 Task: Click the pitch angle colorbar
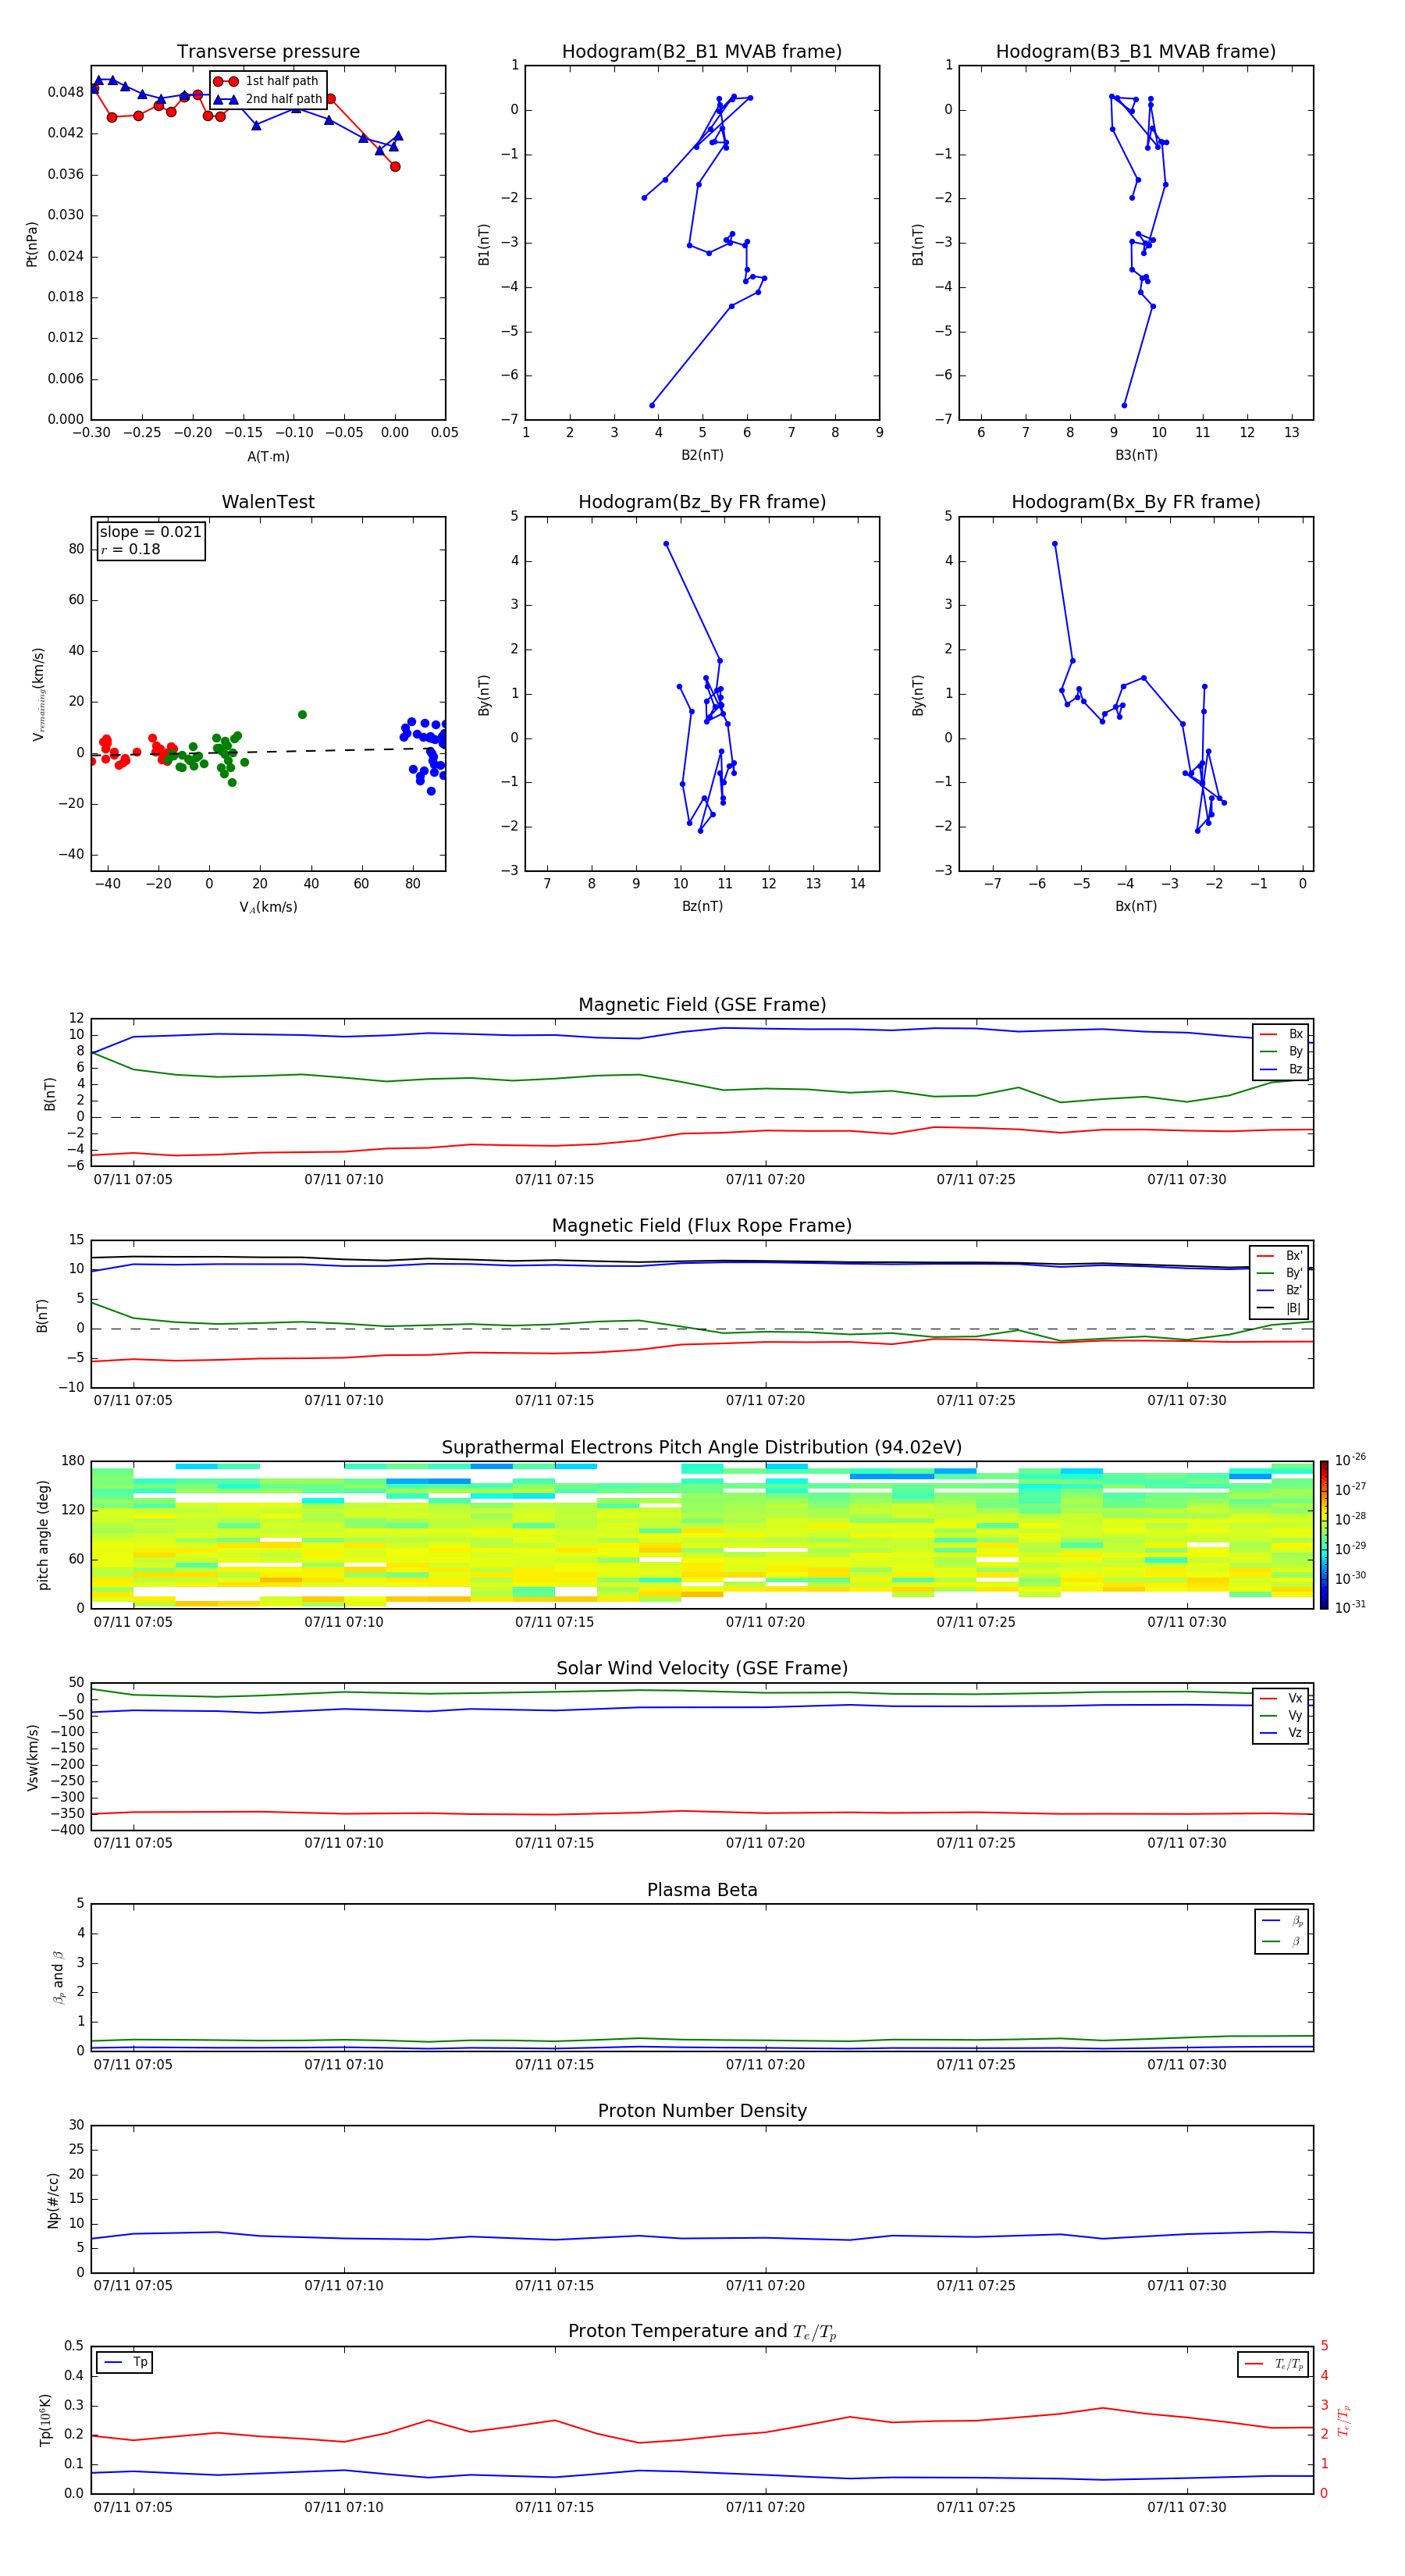[x=1324, y=1534]
